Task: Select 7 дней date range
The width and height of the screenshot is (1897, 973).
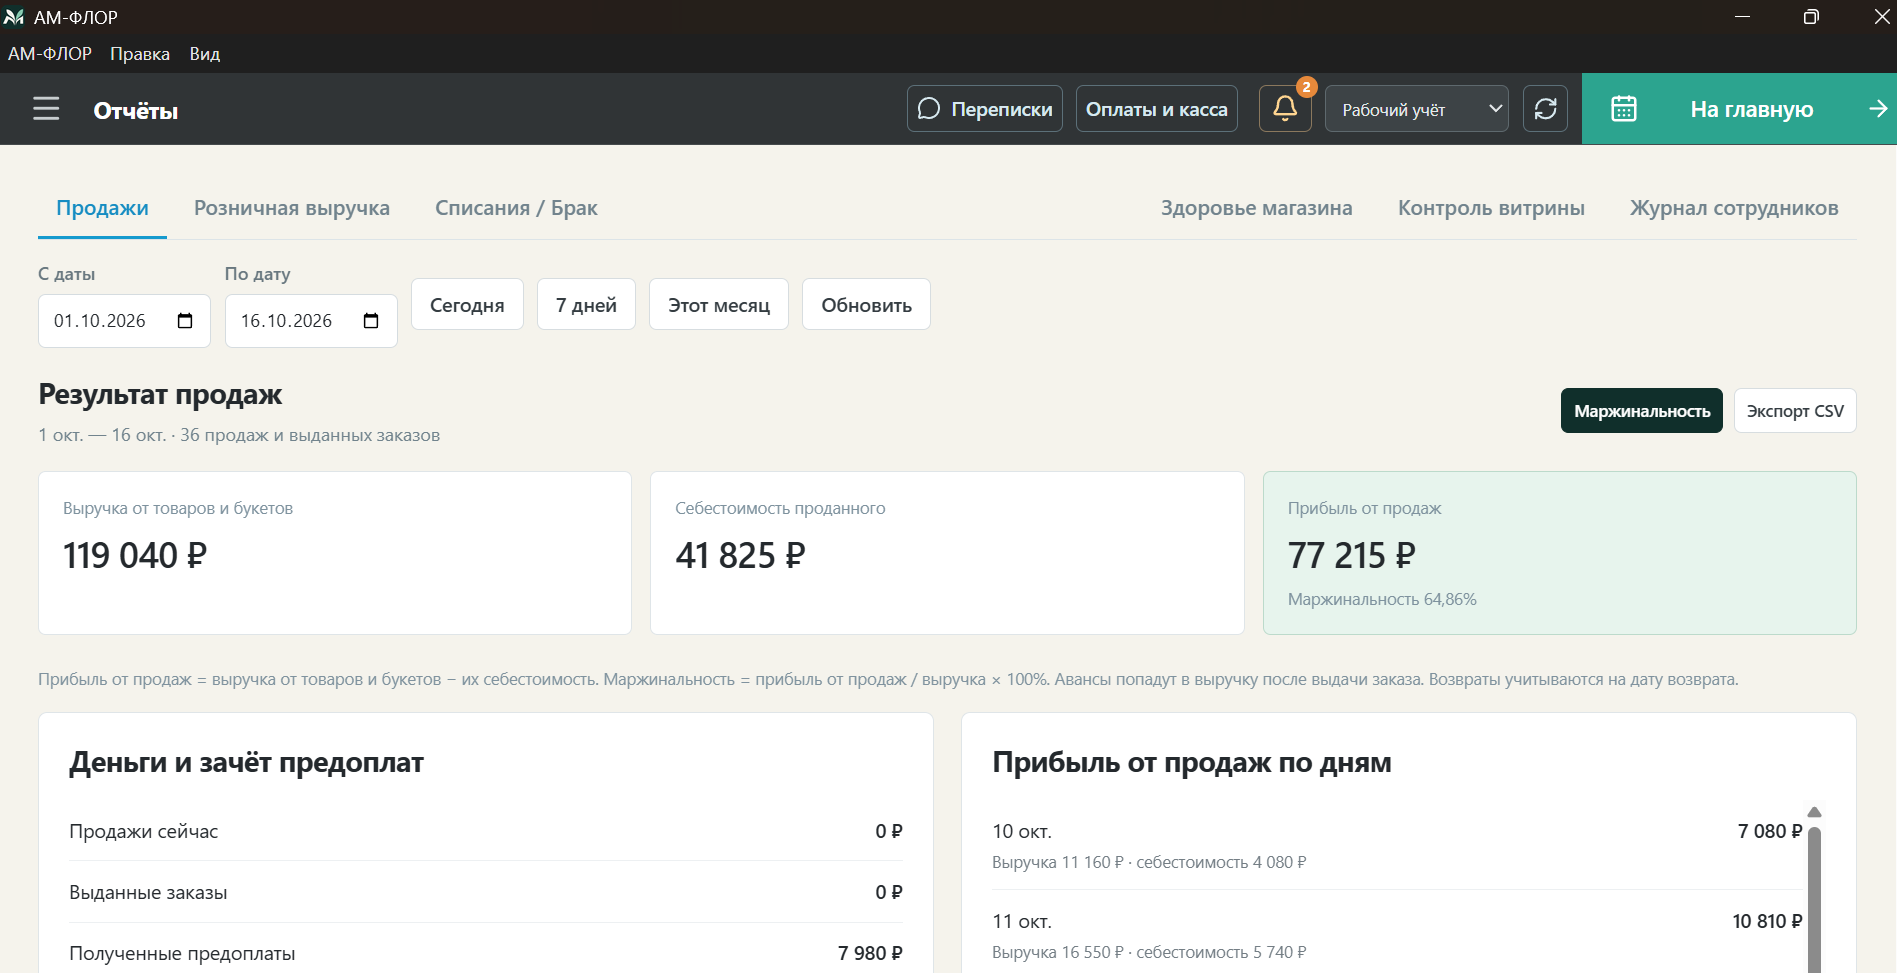Action: [586, 304]
